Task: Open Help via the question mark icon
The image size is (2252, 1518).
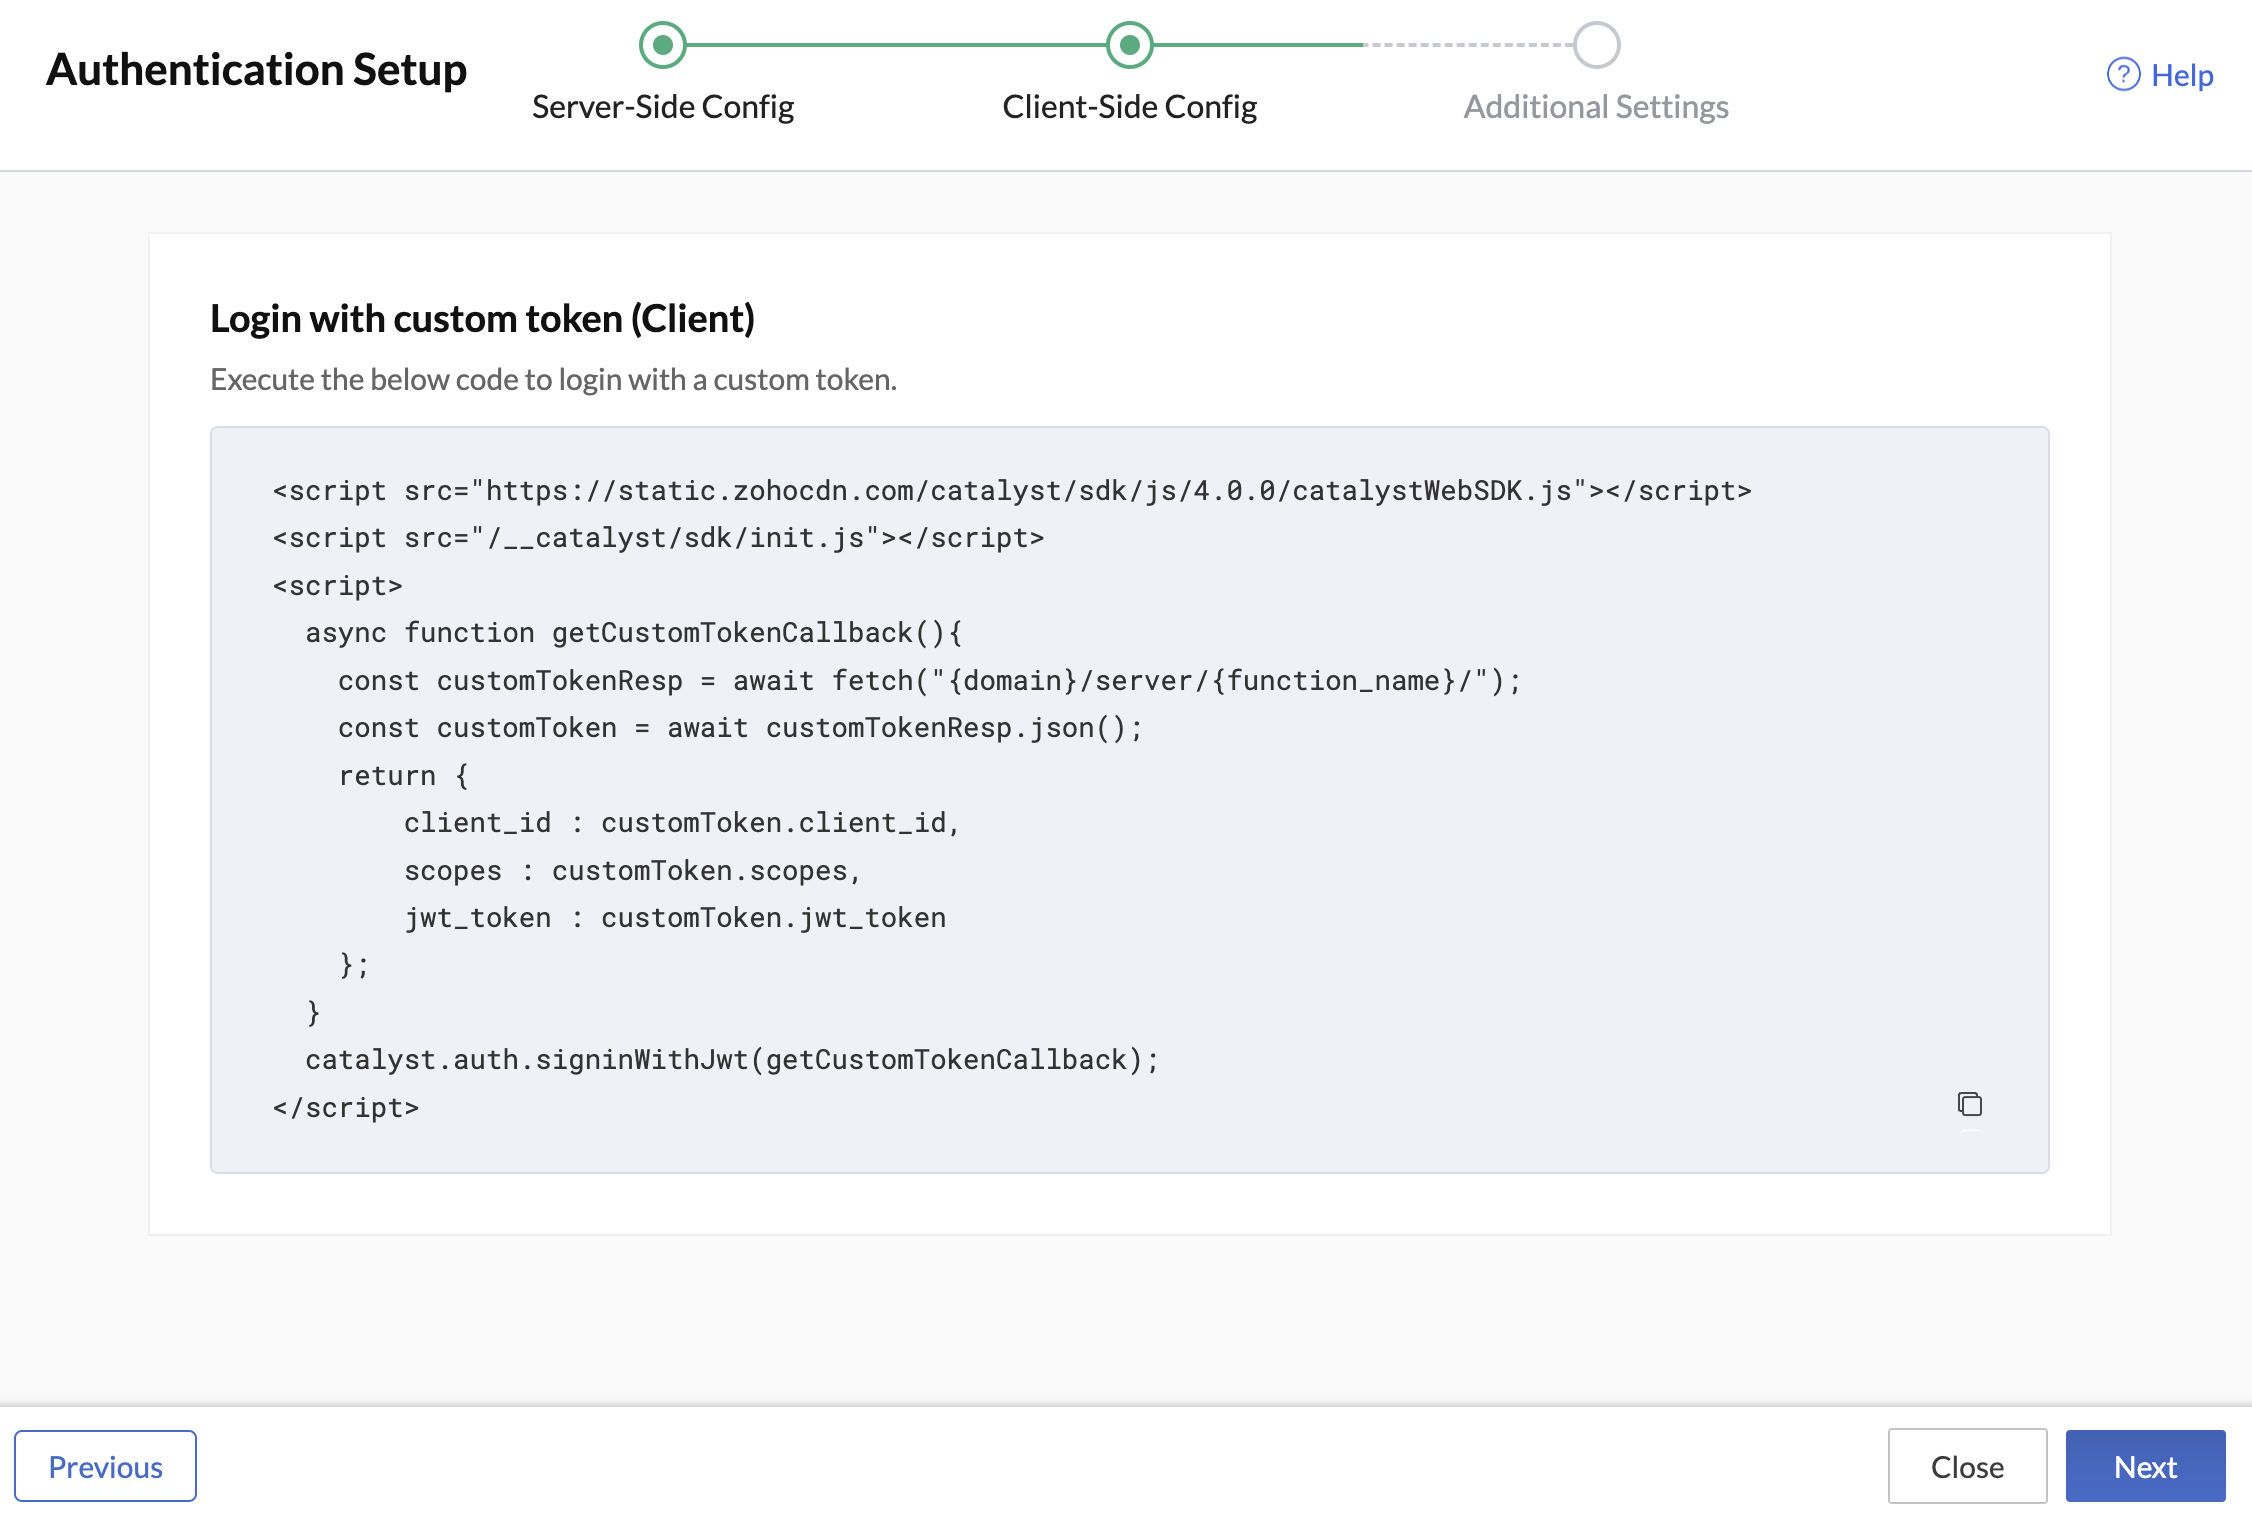Action: [x=2122, y=74]
